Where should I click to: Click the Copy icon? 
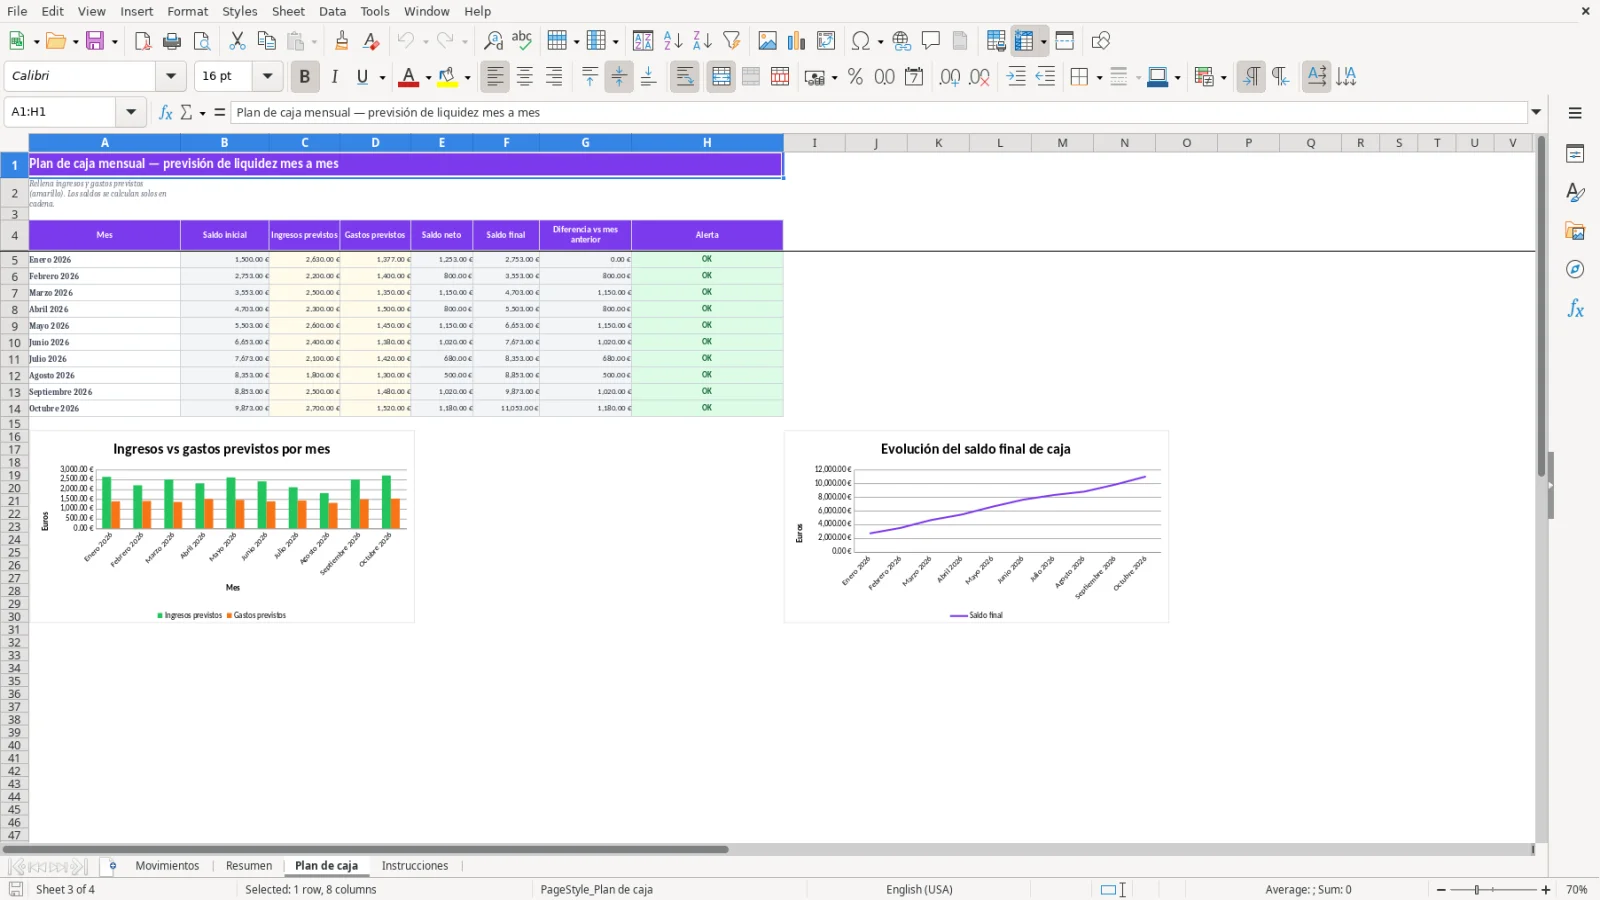click(266, 41)
